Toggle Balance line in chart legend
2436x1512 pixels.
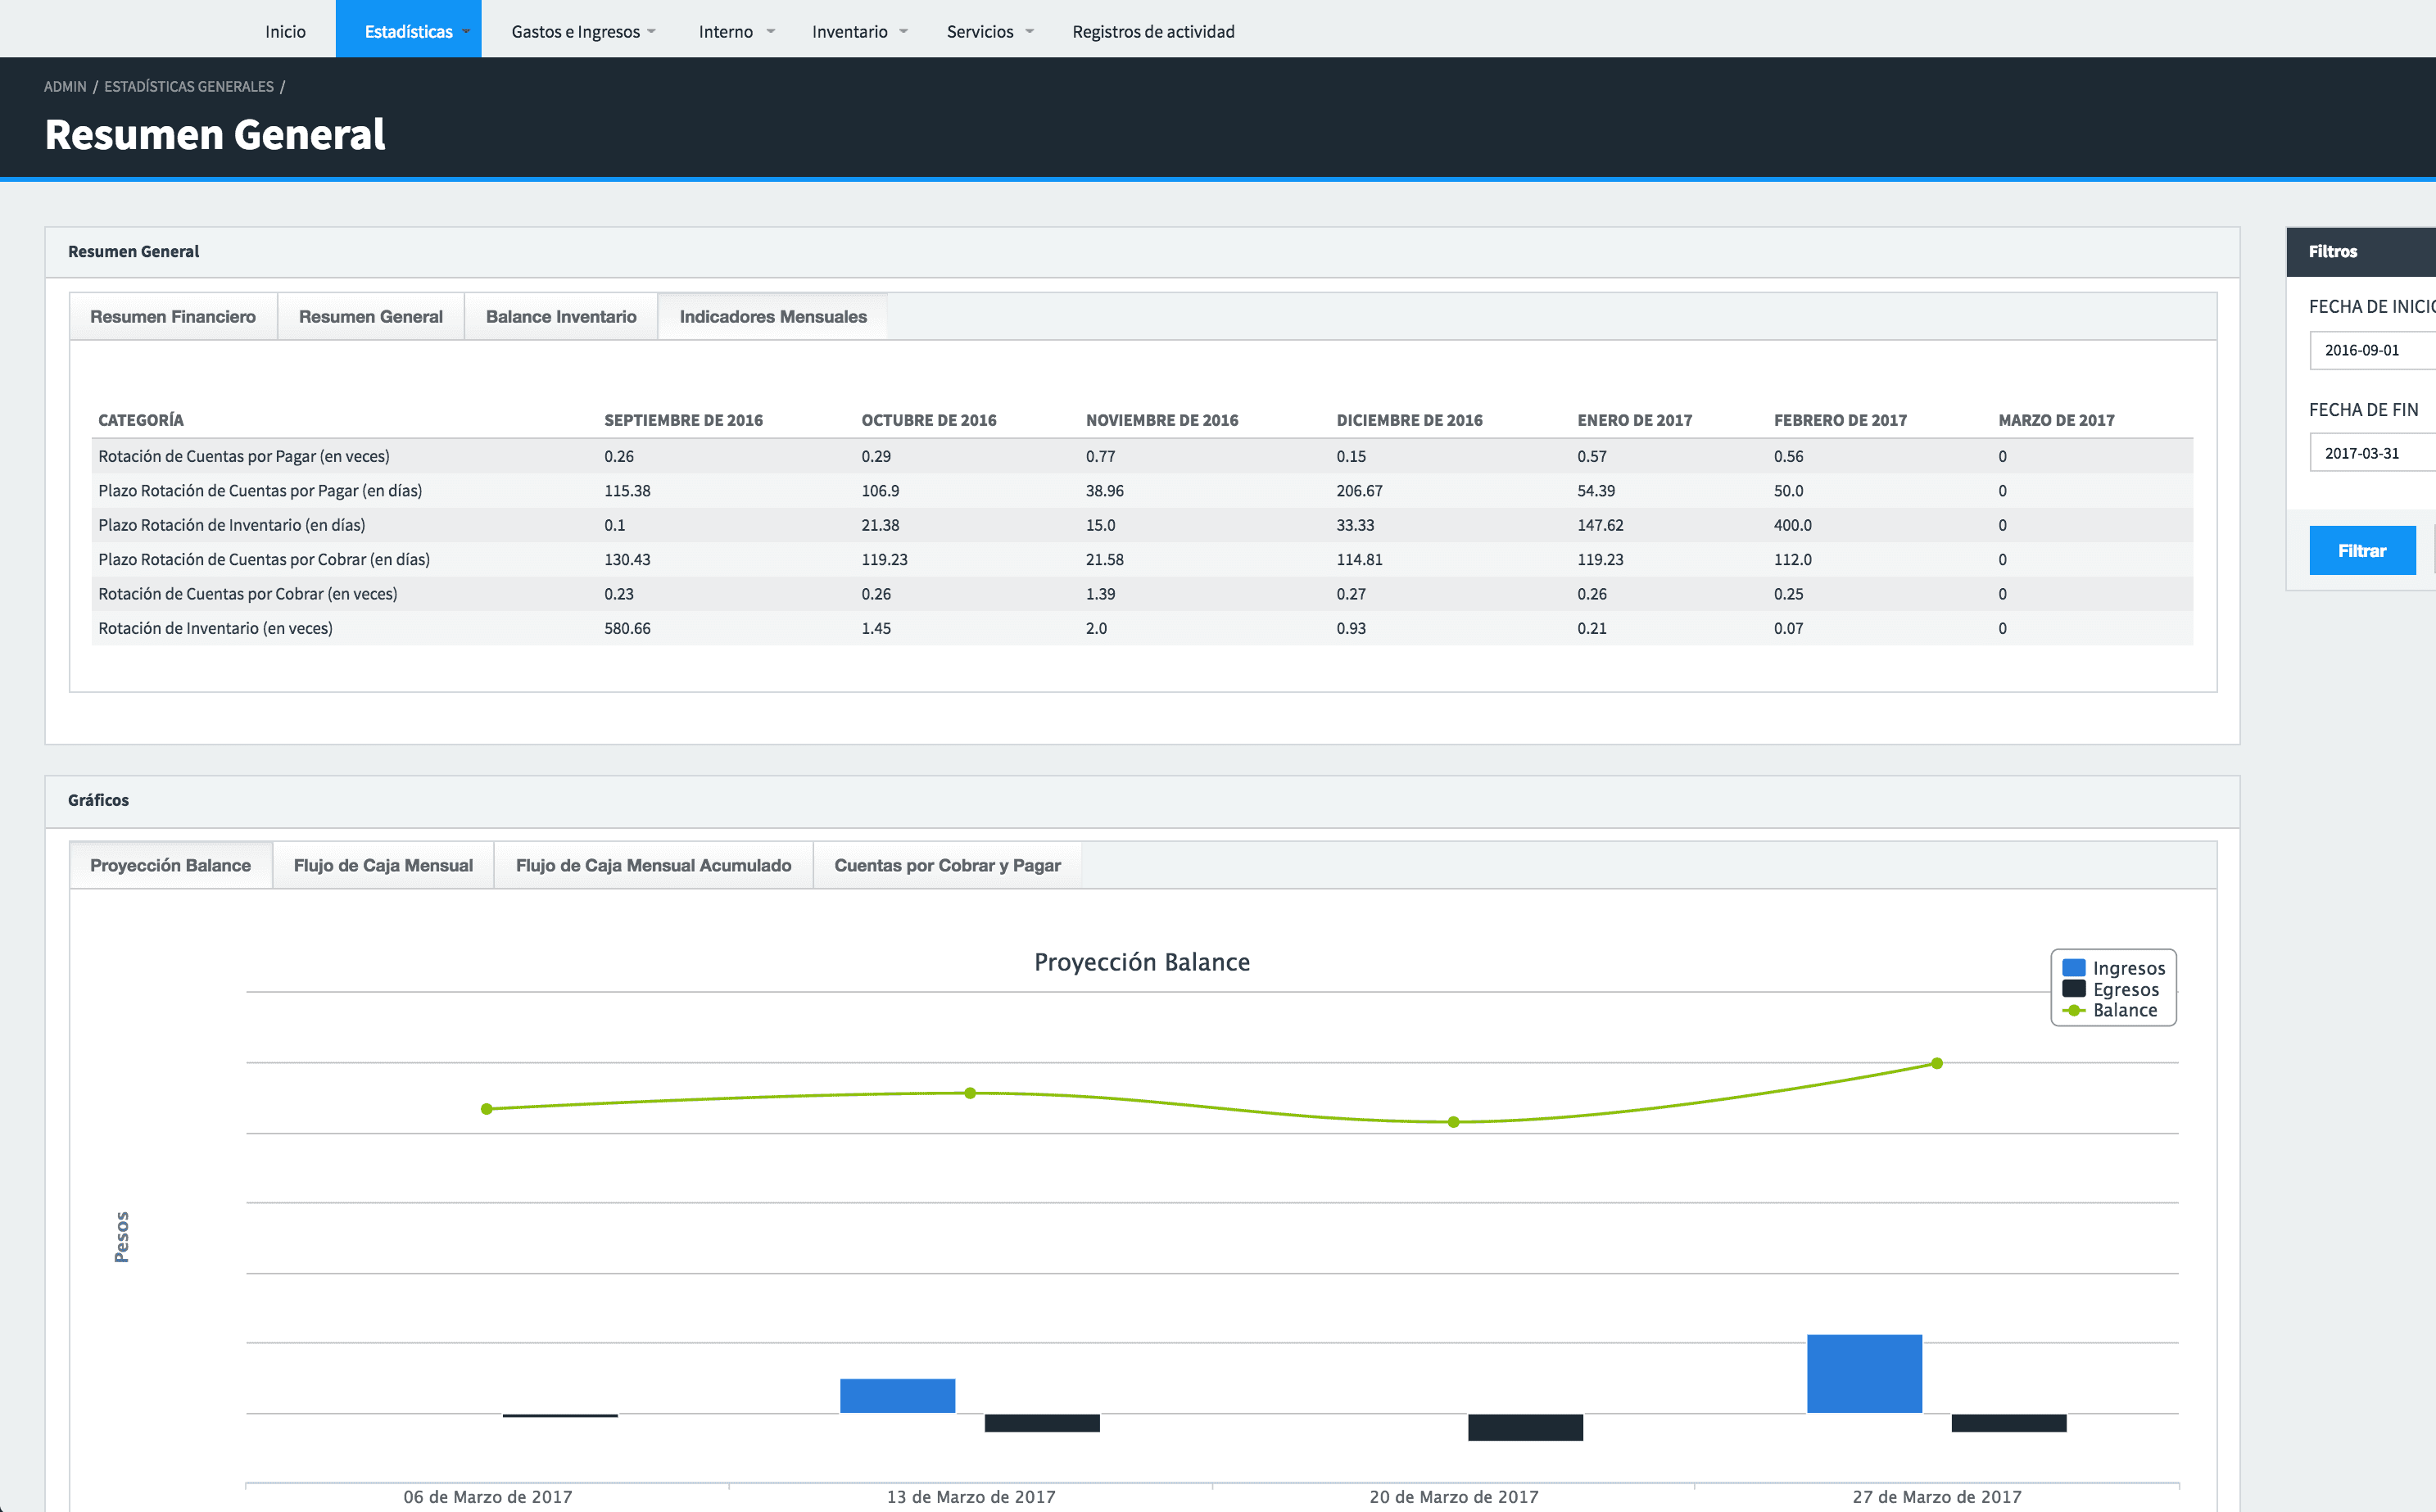point(2109,1010)
